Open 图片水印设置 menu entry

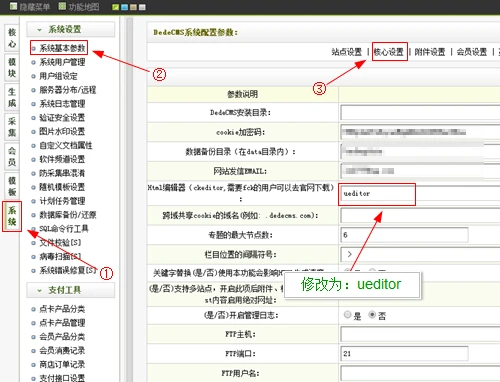pyautogui.click(x=62, y=131)
